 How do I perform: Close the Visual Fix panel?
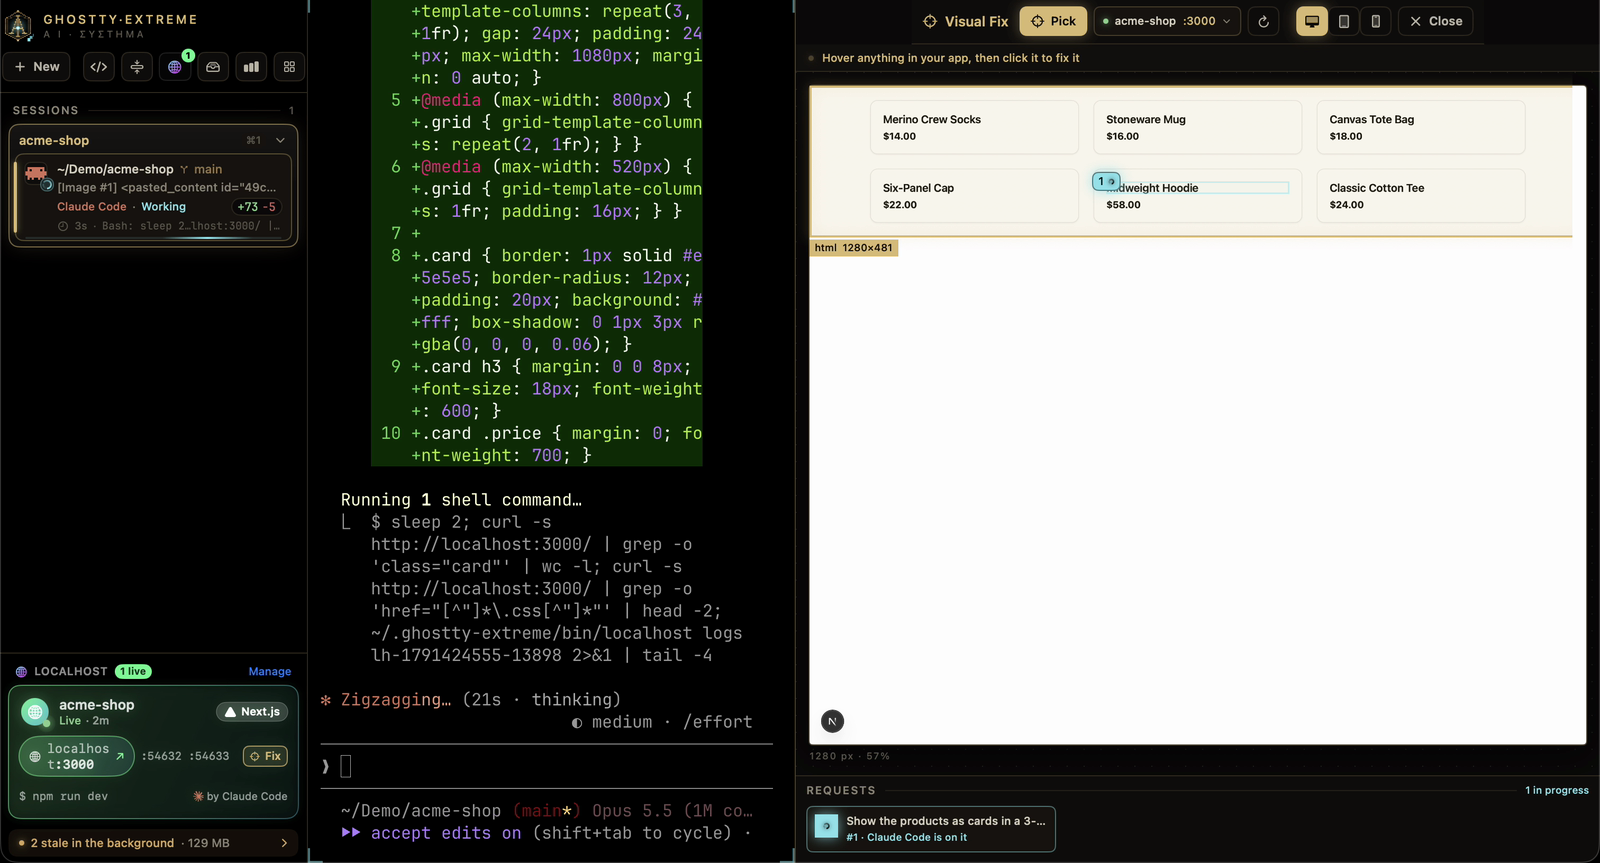click(1435, 21)
